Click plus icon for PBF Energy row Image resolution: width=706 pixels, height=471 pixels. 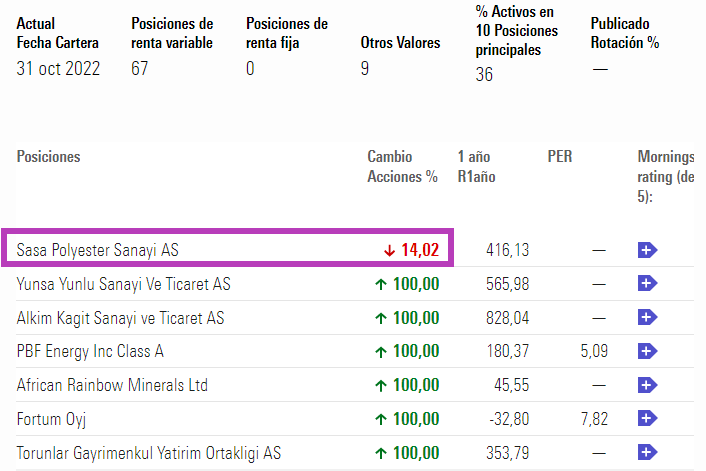pyautogui.click(x=647, y=351)
